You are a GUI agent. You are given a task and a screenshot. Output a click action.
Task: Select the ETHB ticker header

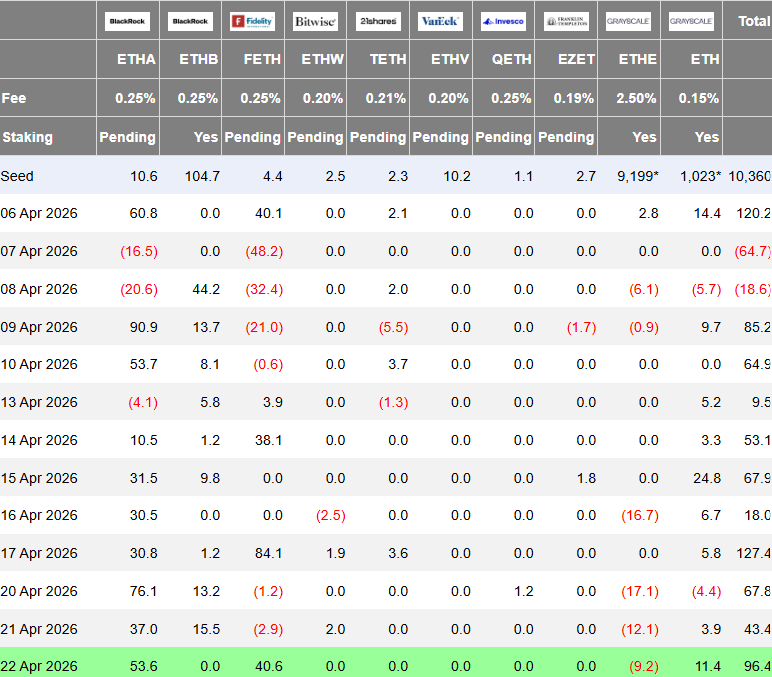[198, 59]
